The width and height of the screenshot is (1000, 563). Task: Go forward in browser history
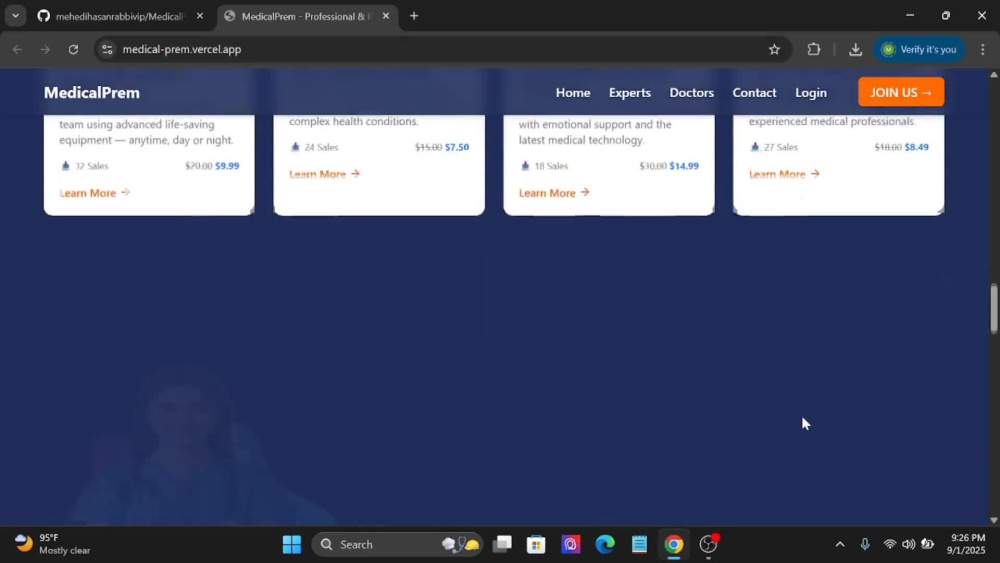point(45,49)
